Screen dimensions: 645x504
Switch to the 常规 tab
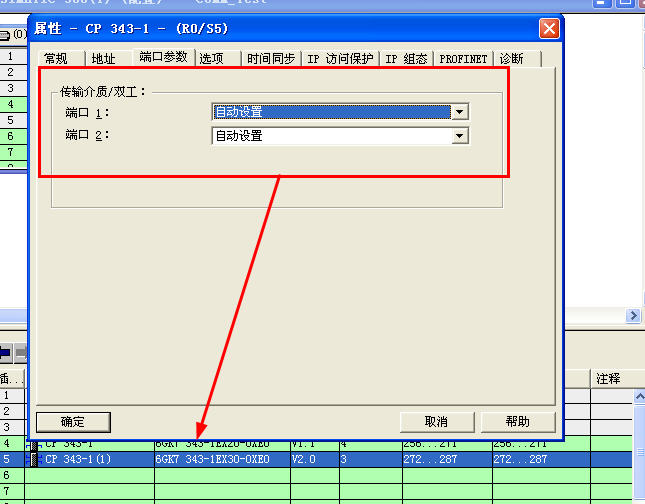click(x=55, y=59)
